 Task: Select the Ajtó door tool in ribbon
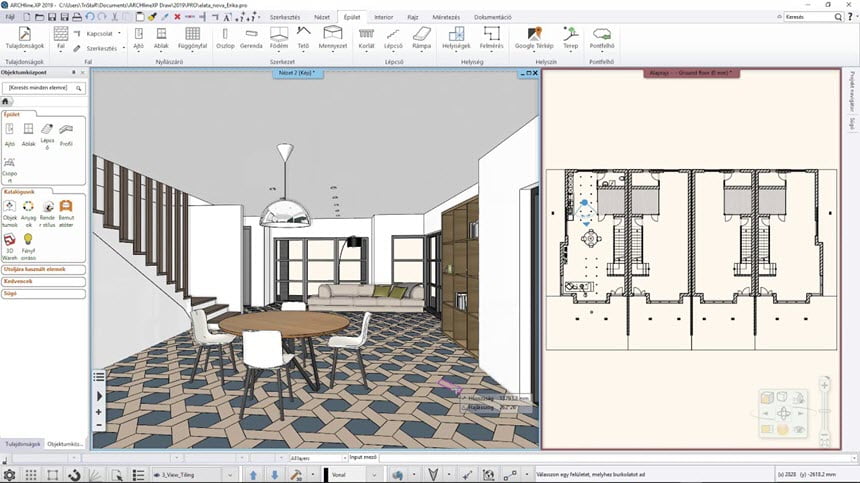point(139,38)
